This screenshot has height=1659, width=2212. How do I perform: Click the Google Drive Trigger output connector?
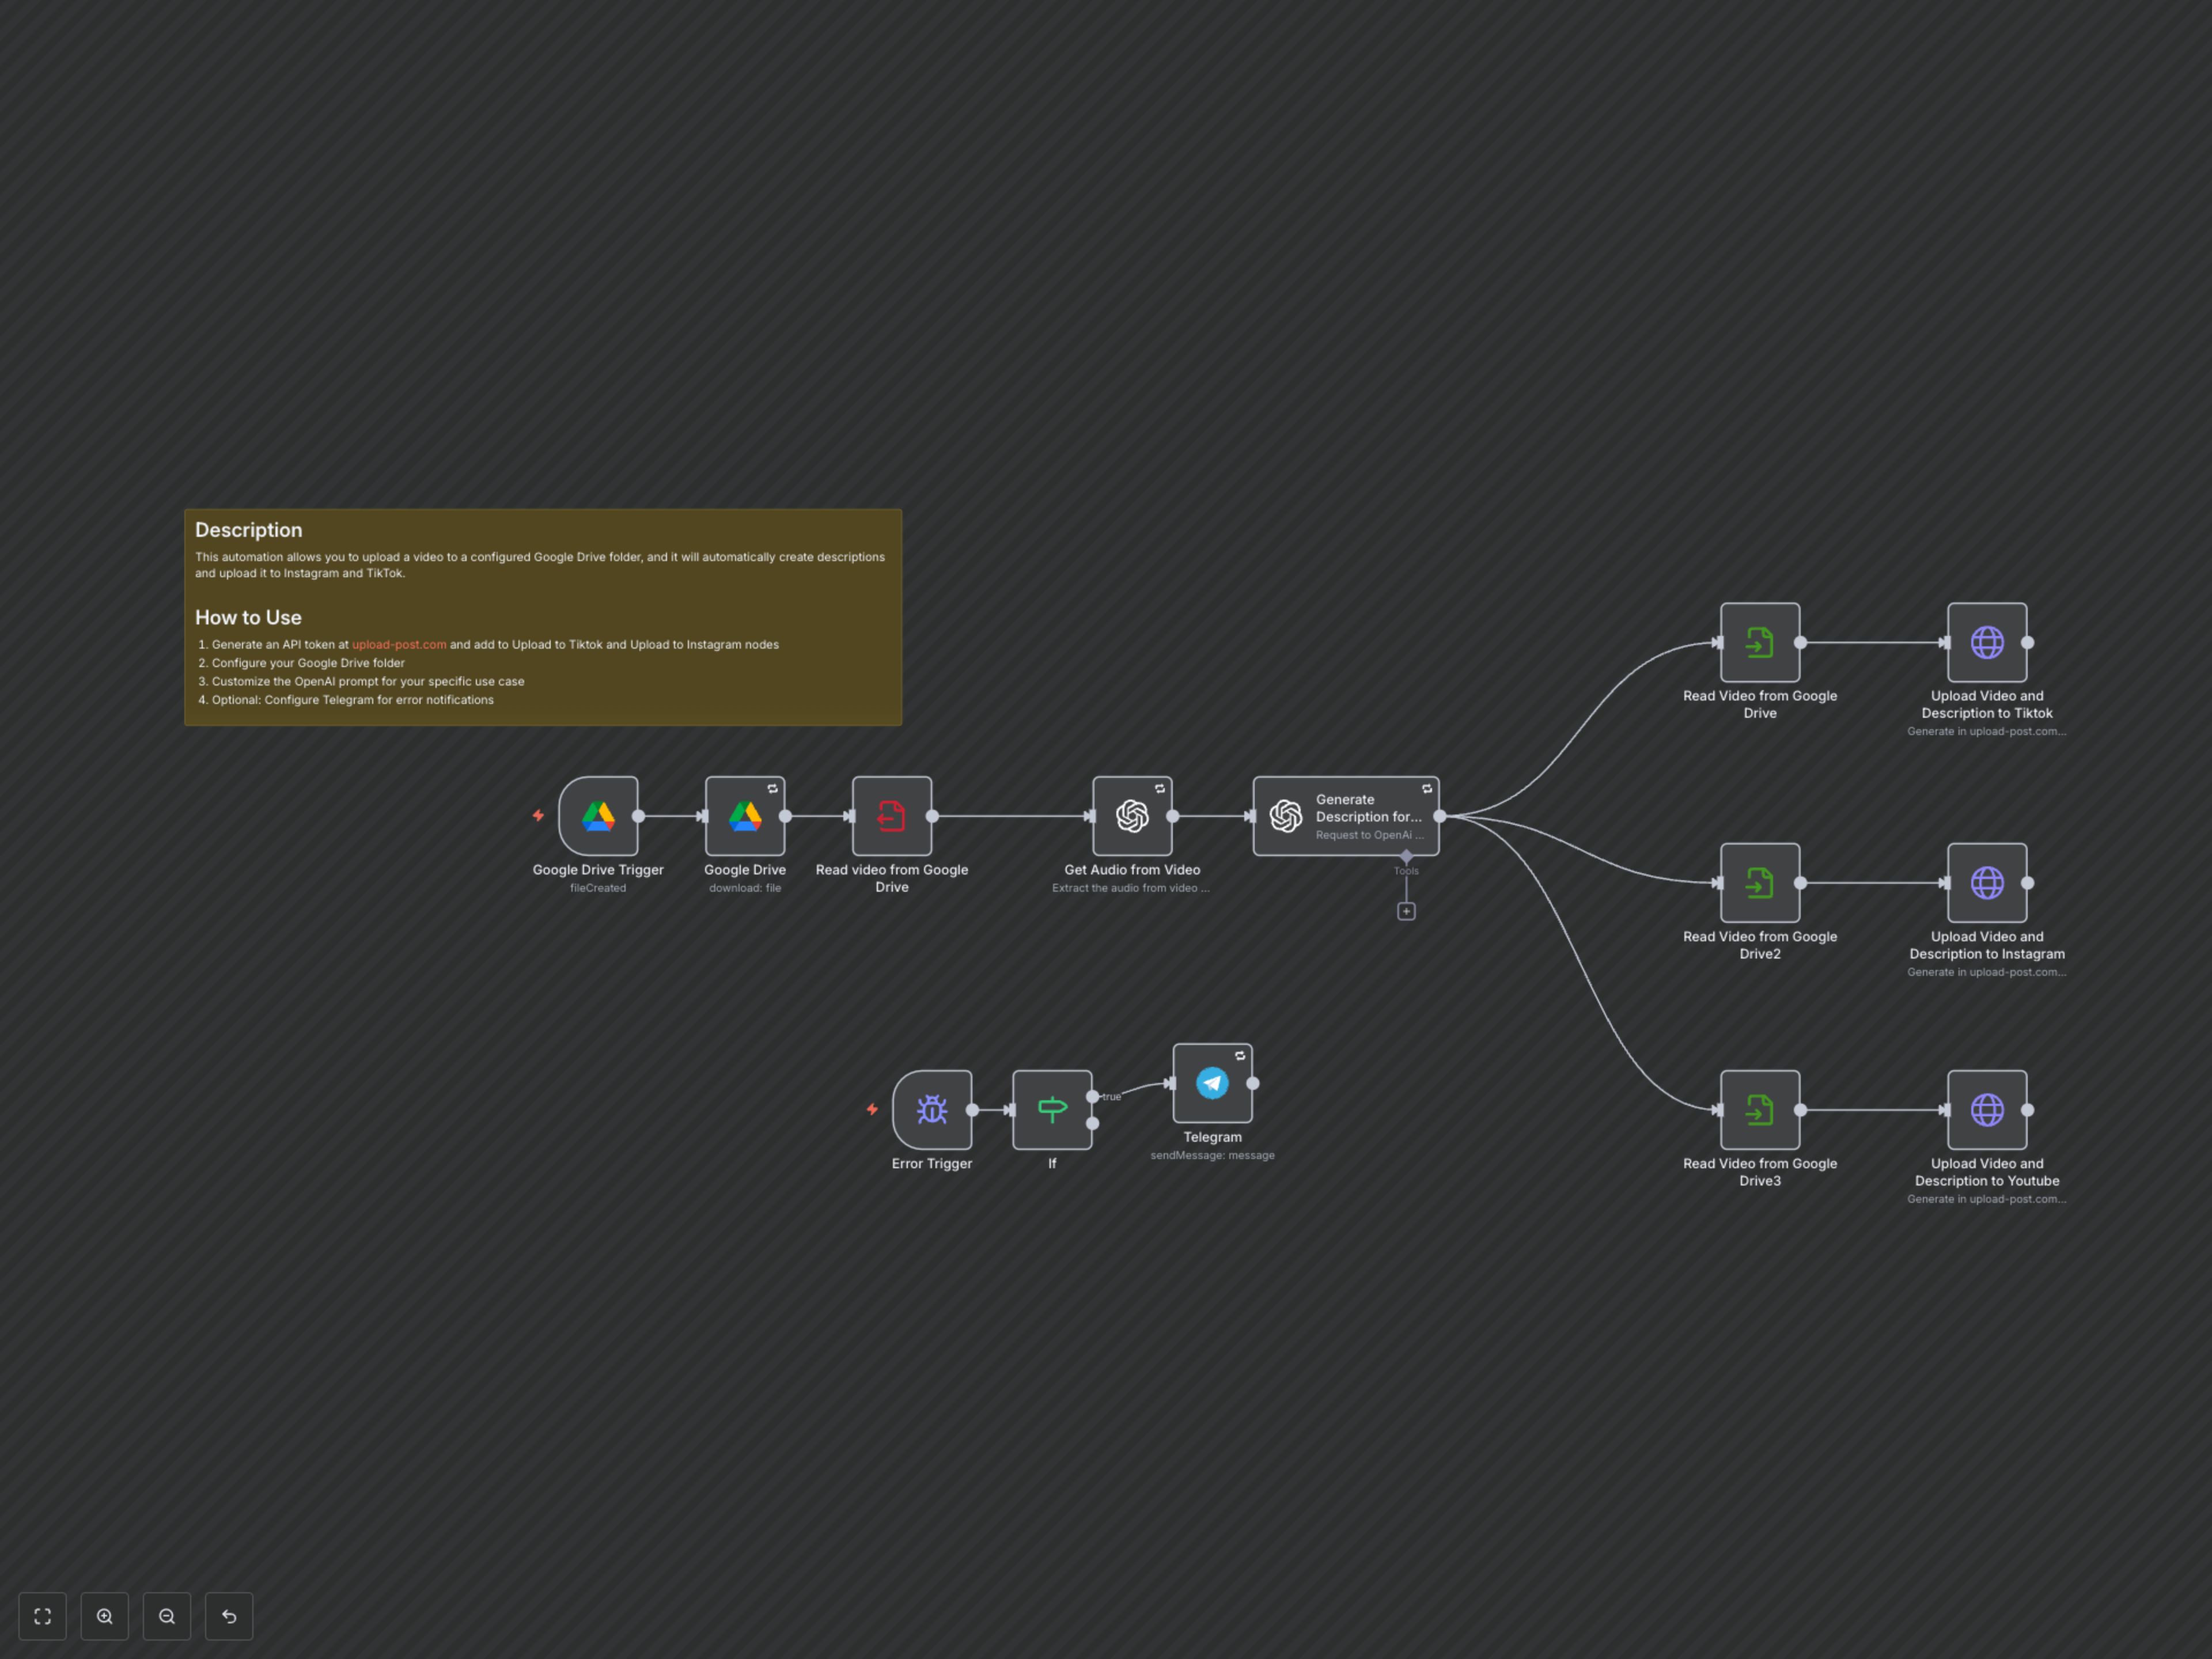(x=638, y=816)
